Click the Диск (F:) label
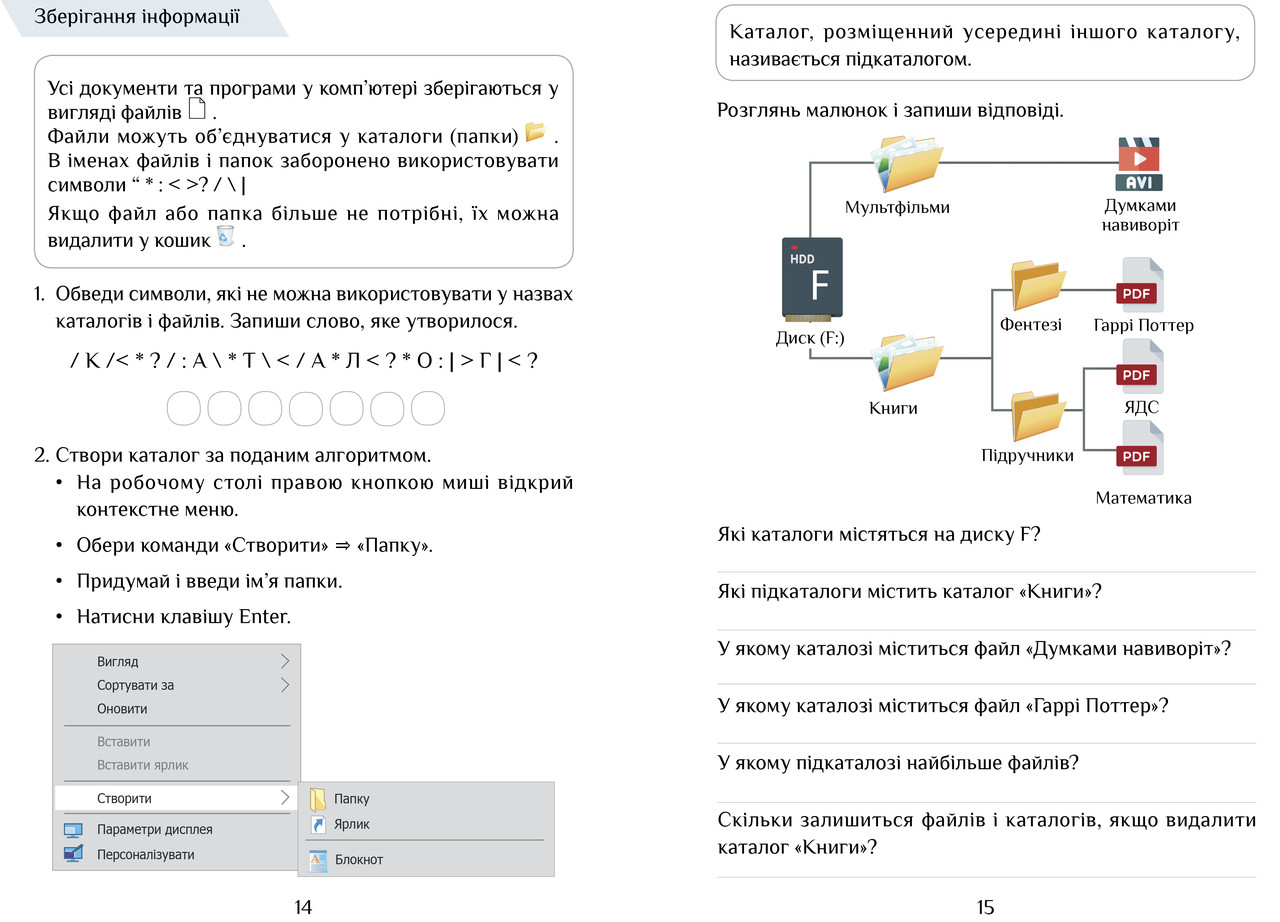 pos(810,338)
